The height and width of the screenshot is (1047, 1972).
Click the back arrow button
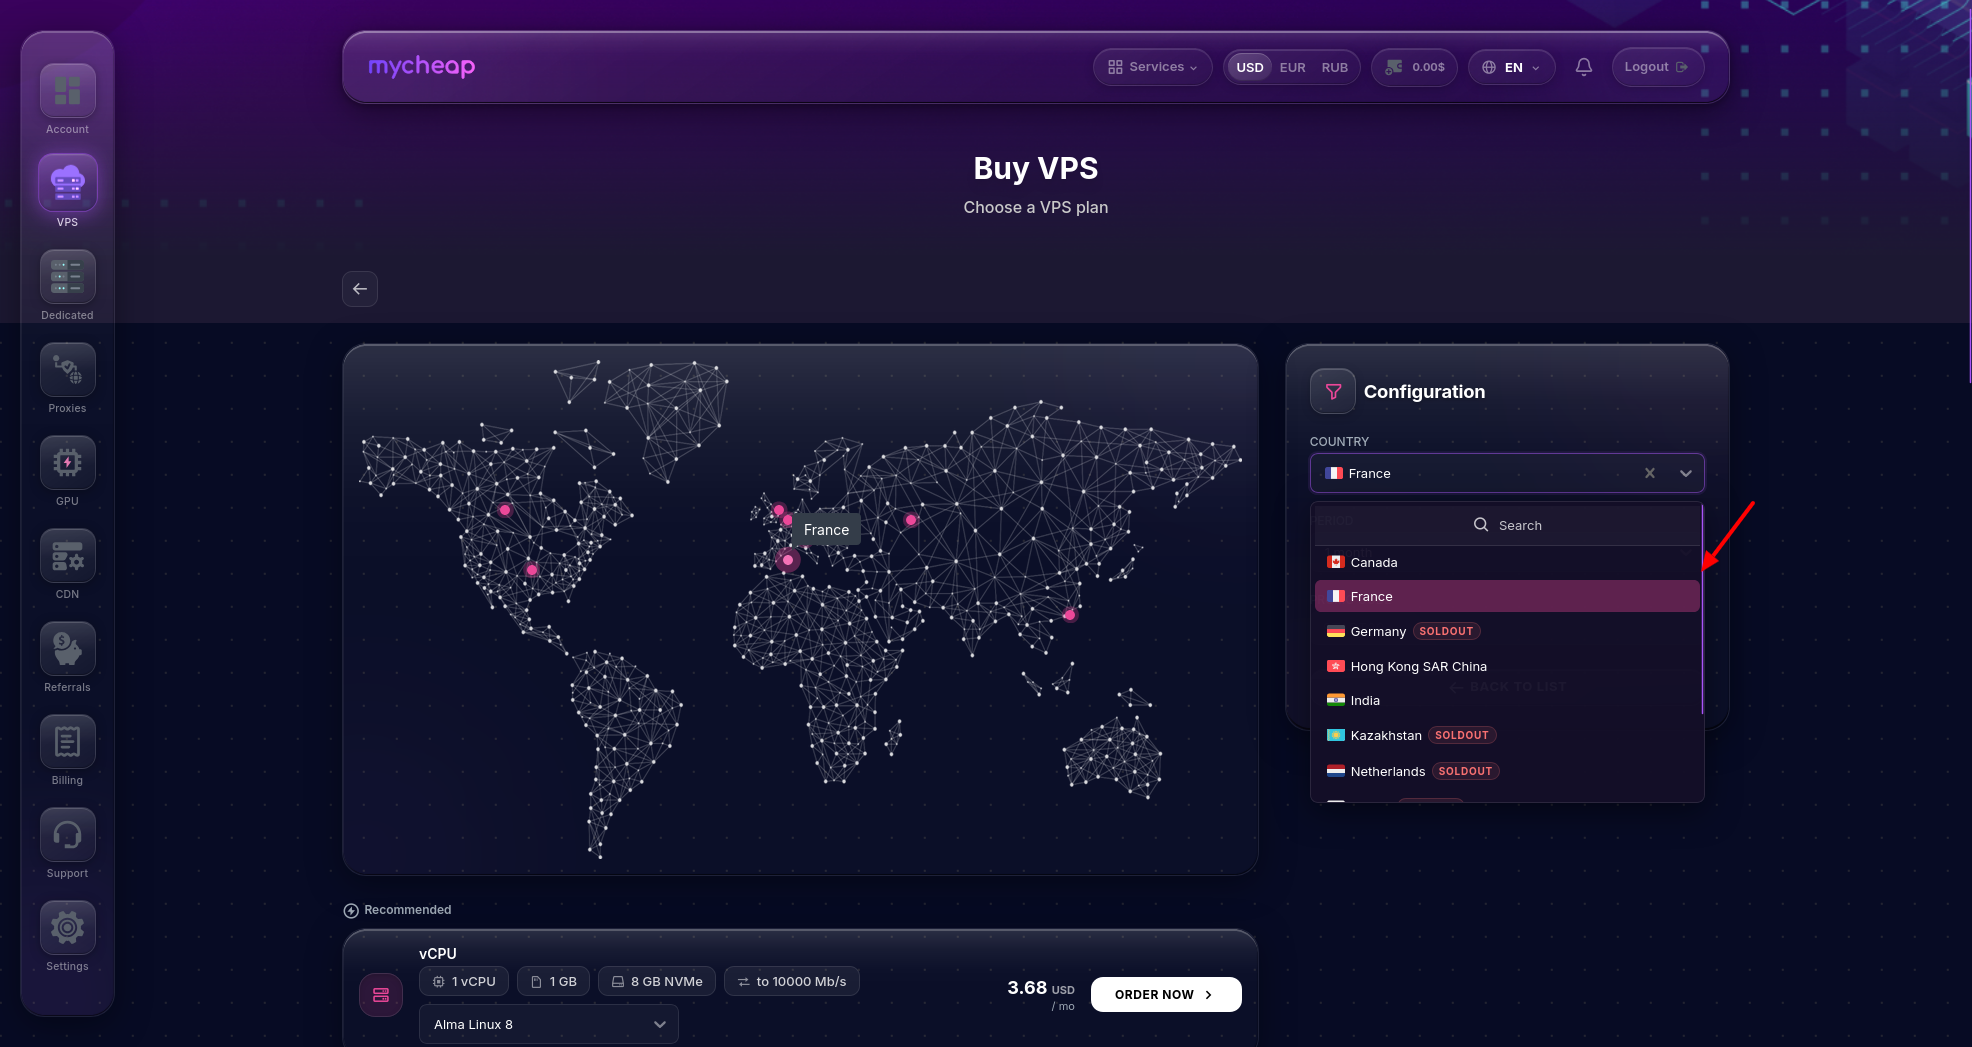(360, 289)
